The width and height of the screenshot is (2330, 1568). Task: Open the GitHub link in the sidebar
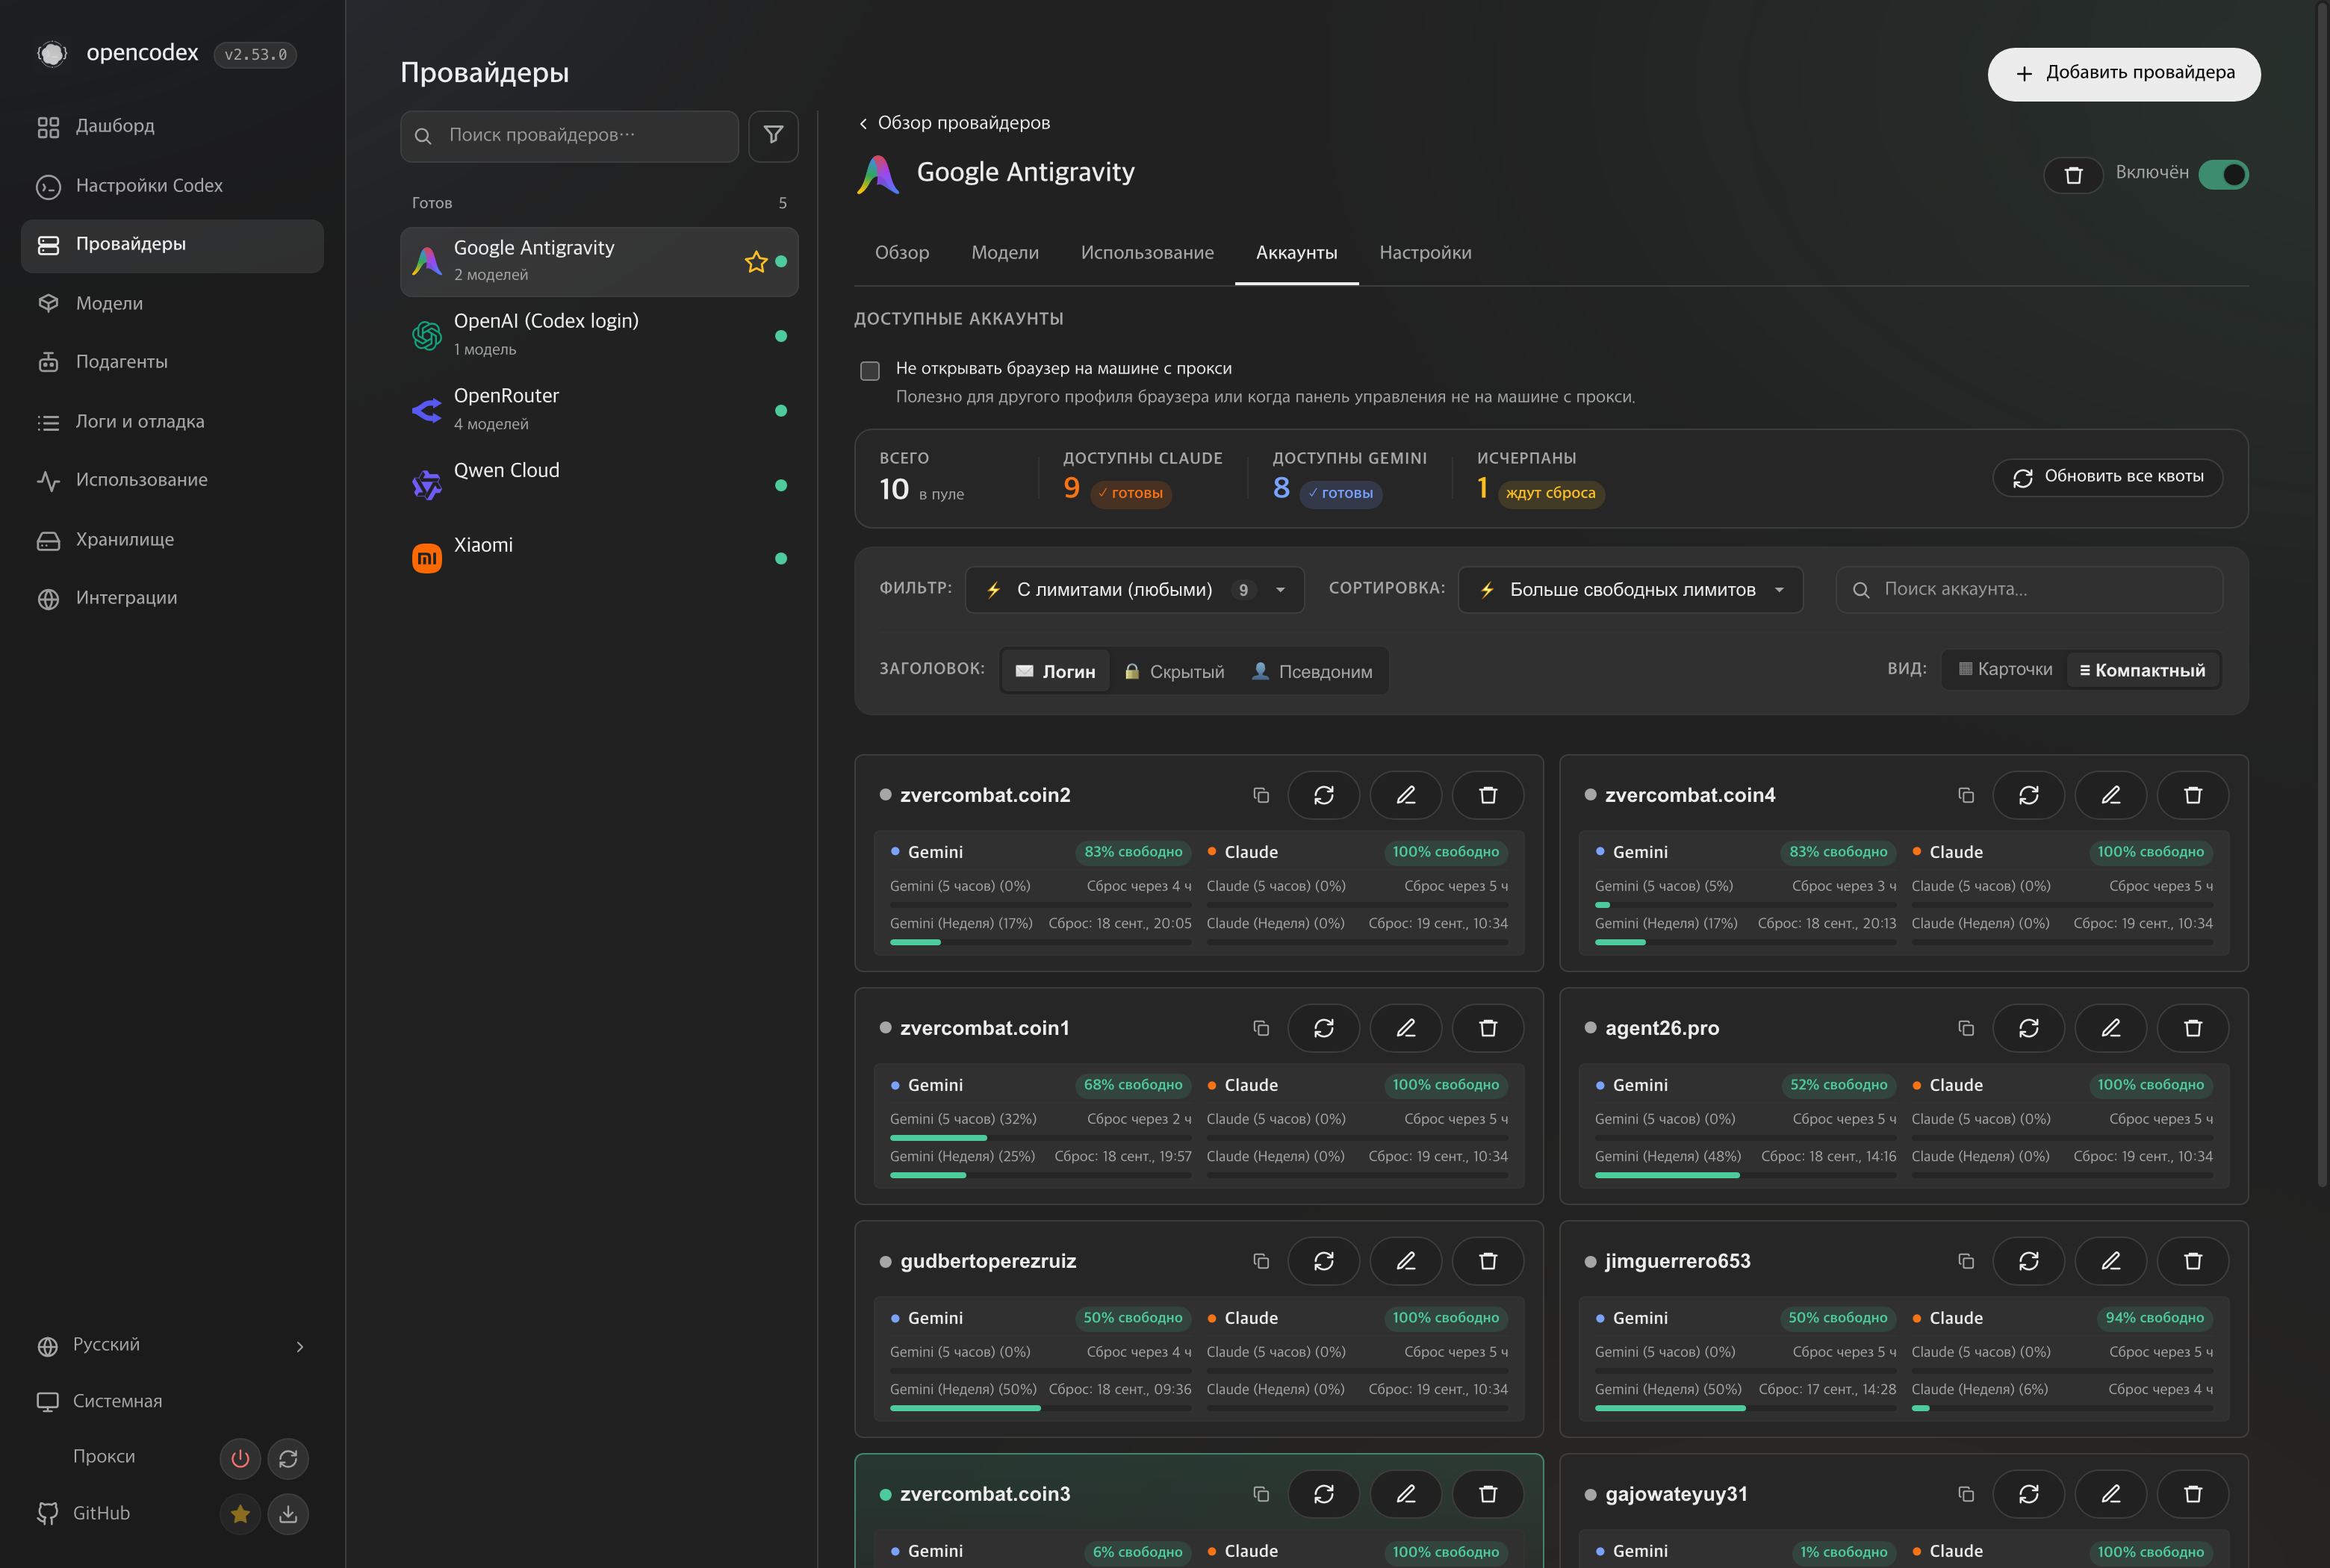[x=101, y=1514]
